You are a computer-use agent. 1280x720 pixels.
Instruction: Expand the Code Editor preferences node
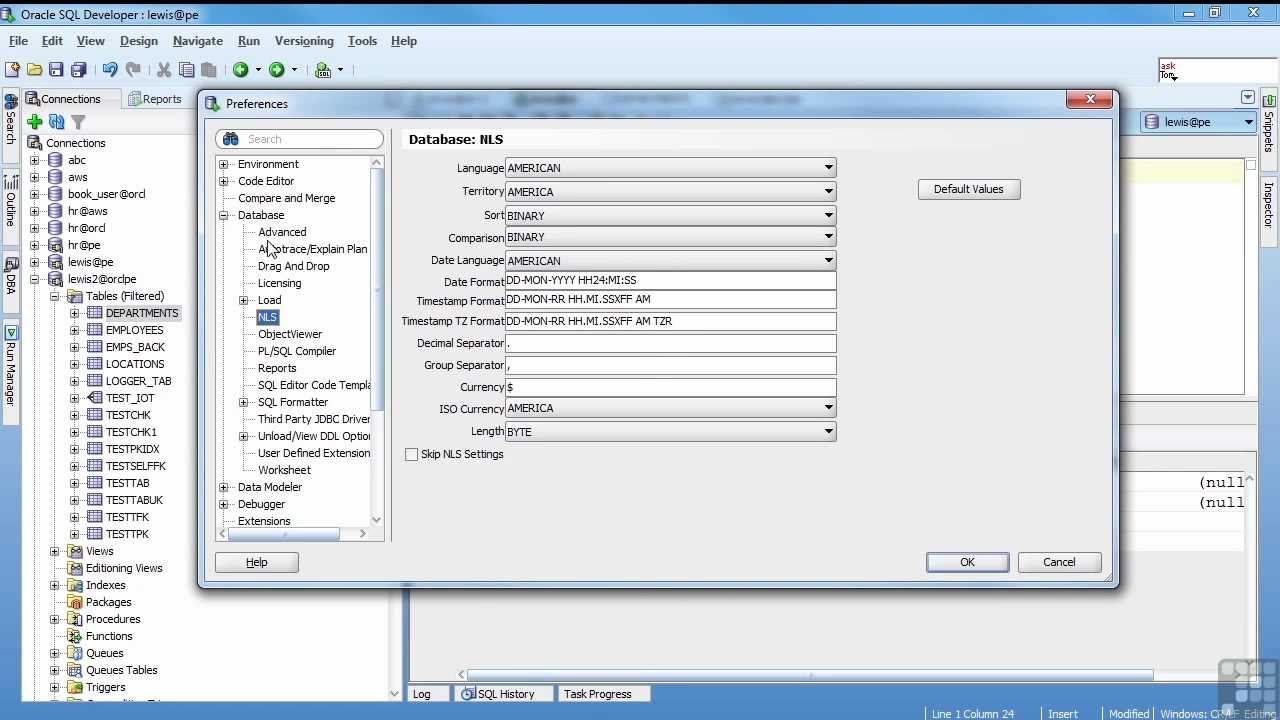[x=224, y=181]
